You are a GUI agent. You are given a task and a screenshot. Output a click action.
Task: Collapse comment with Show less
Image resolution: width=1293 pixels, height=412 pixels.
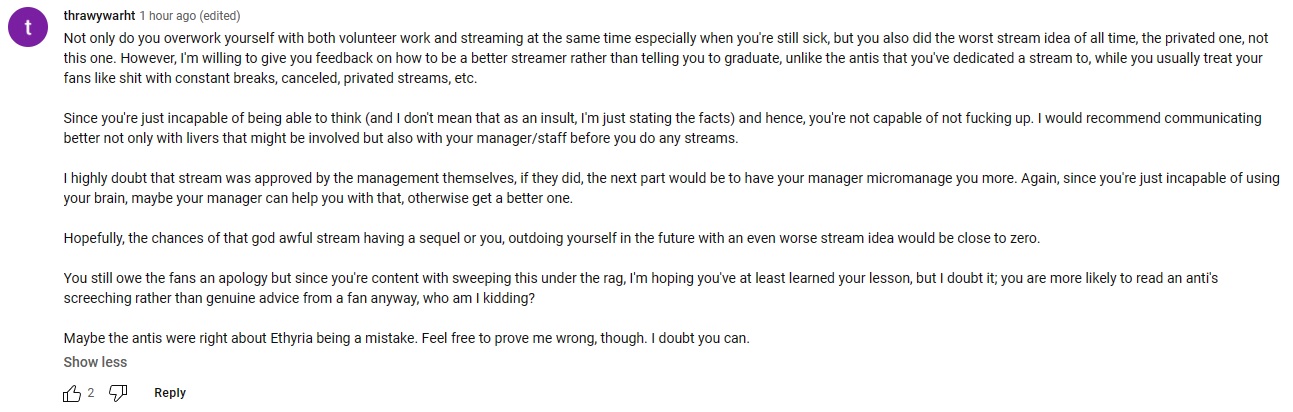[x=95, y=362]
